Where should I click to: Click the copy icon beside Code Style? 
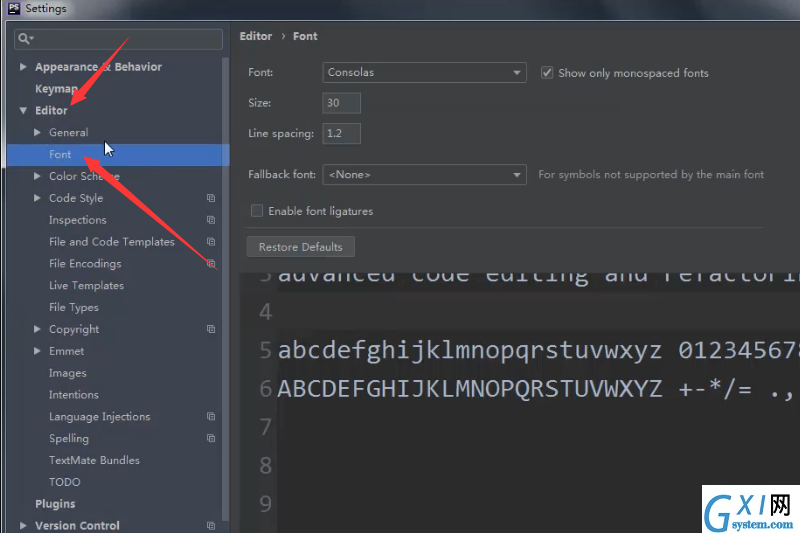tap(211, 198)
